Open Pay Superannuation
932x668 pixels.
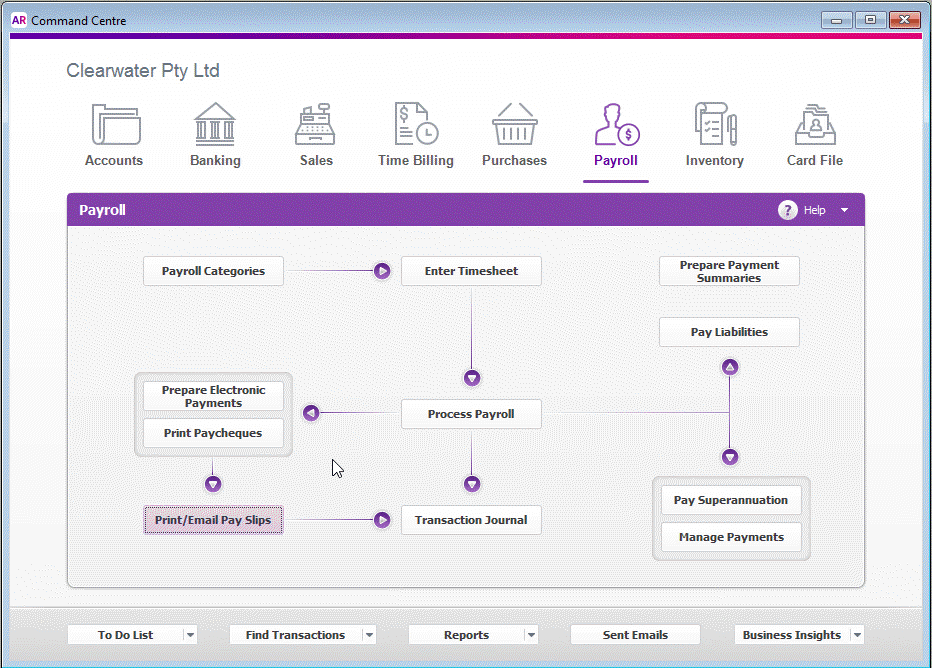(731, 500)
